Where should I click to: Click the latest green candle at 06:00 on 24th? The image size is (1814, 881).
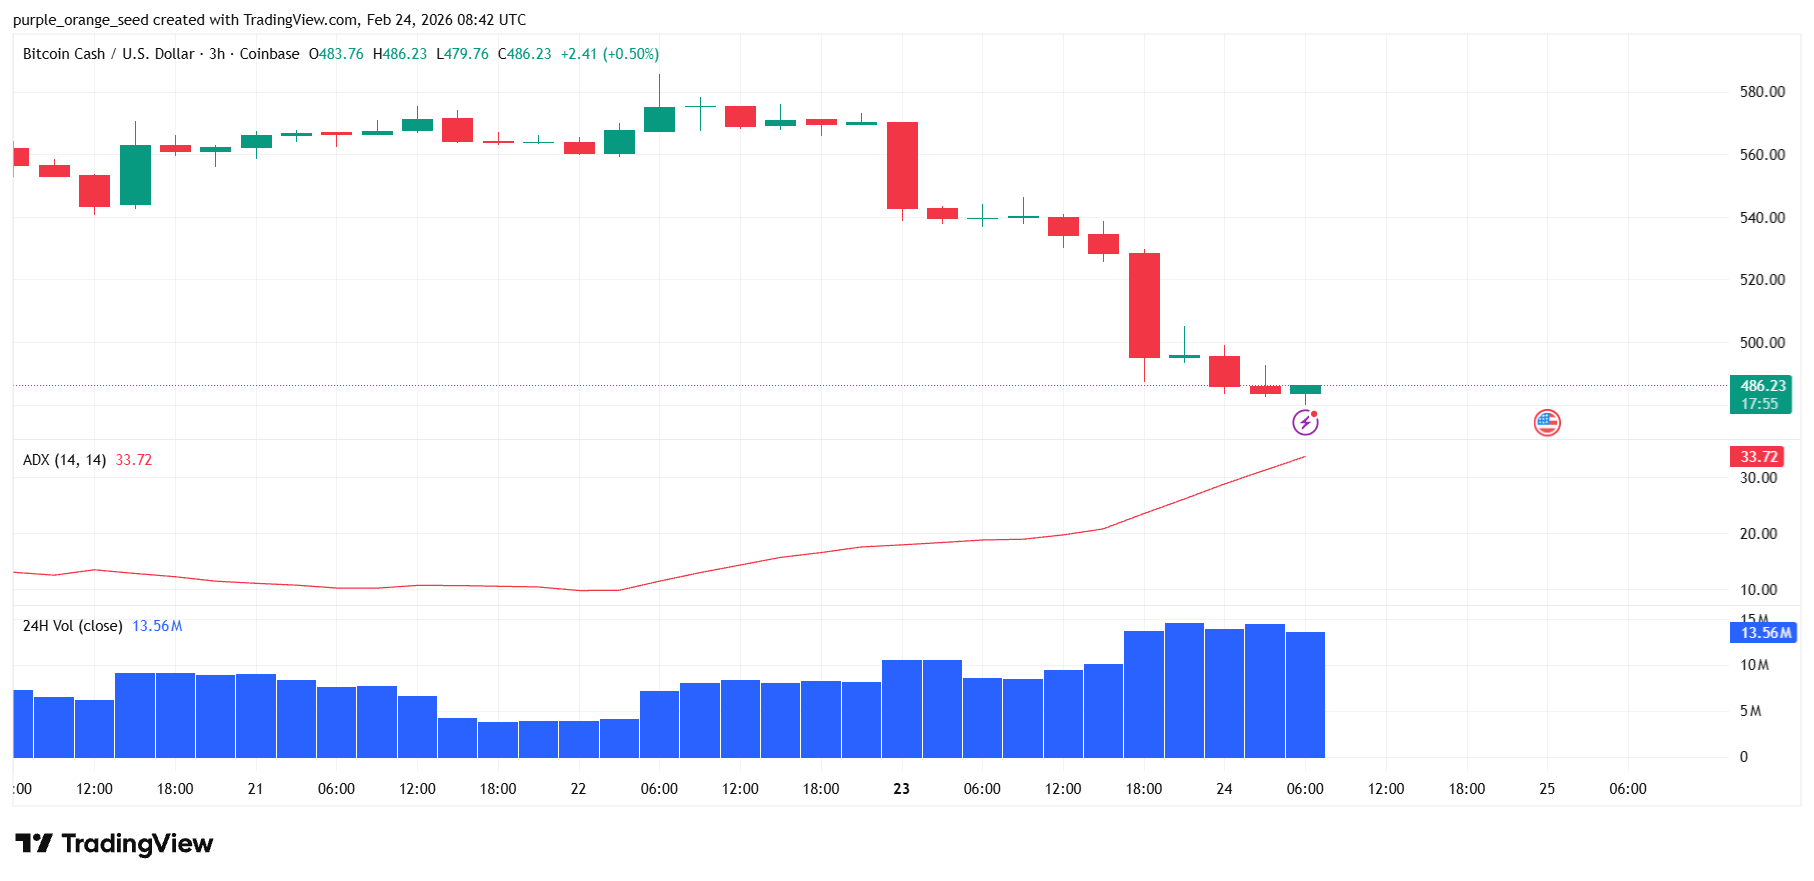(x=1305, y=390)
